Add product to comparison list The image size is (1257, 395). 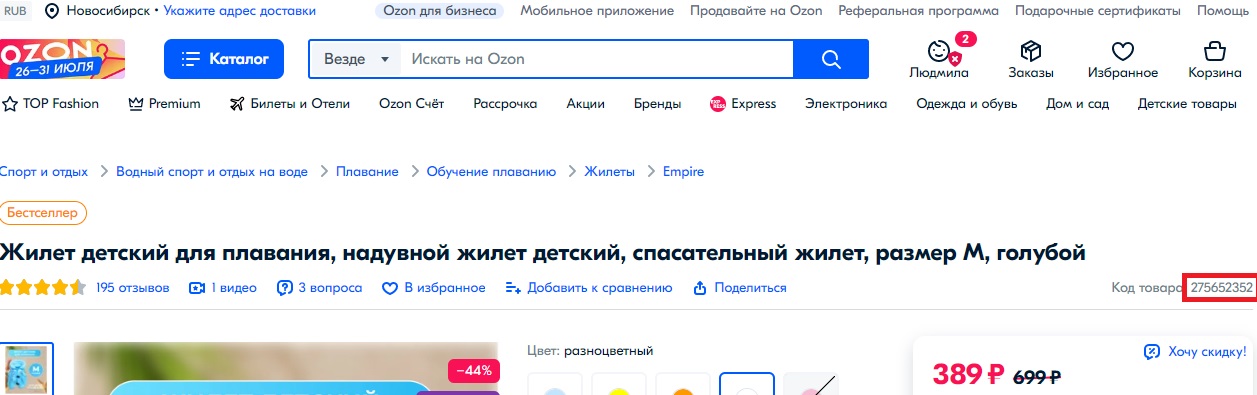coord(589,288)
